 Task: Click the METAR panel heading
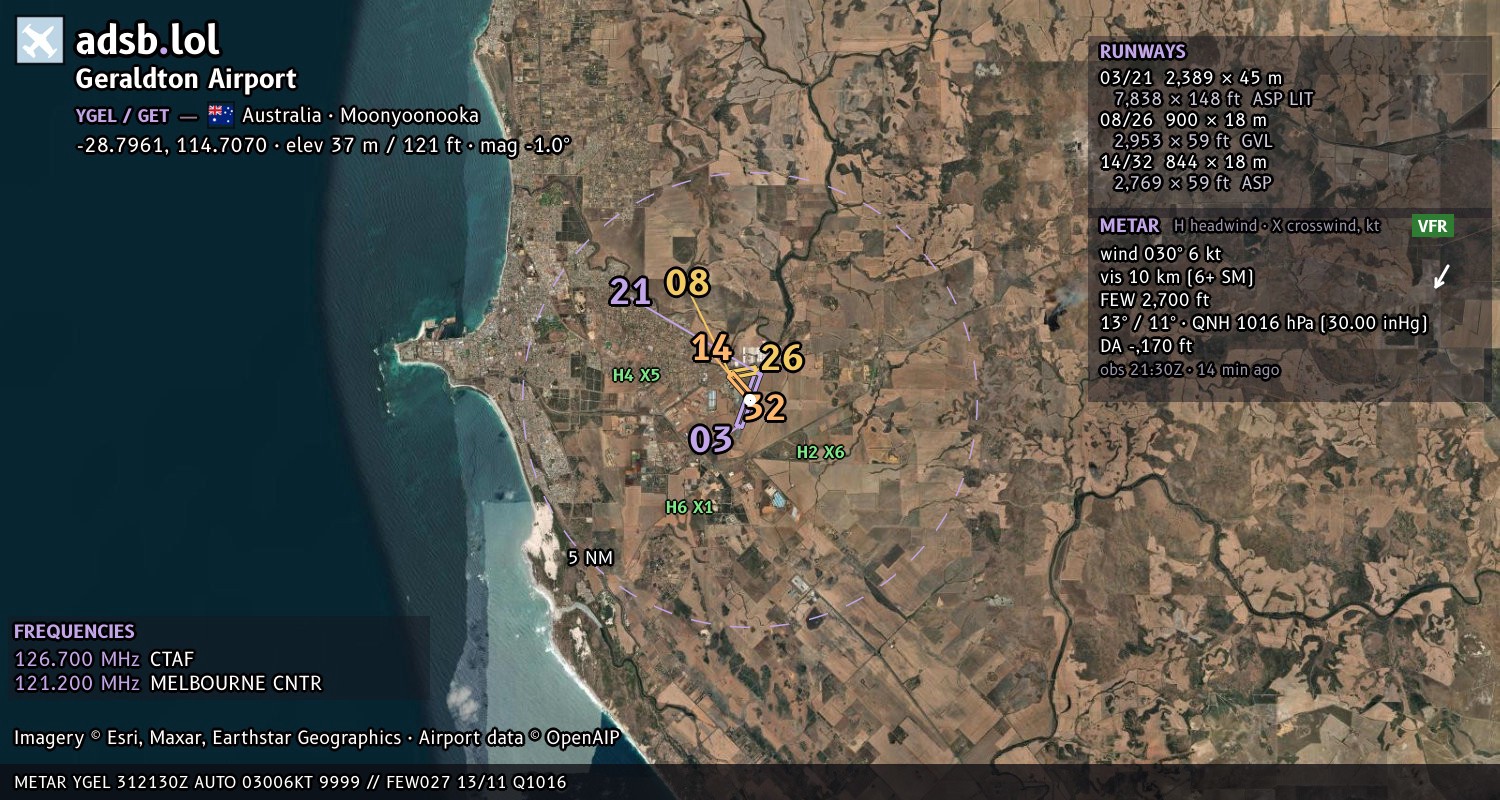(1129, 226)
